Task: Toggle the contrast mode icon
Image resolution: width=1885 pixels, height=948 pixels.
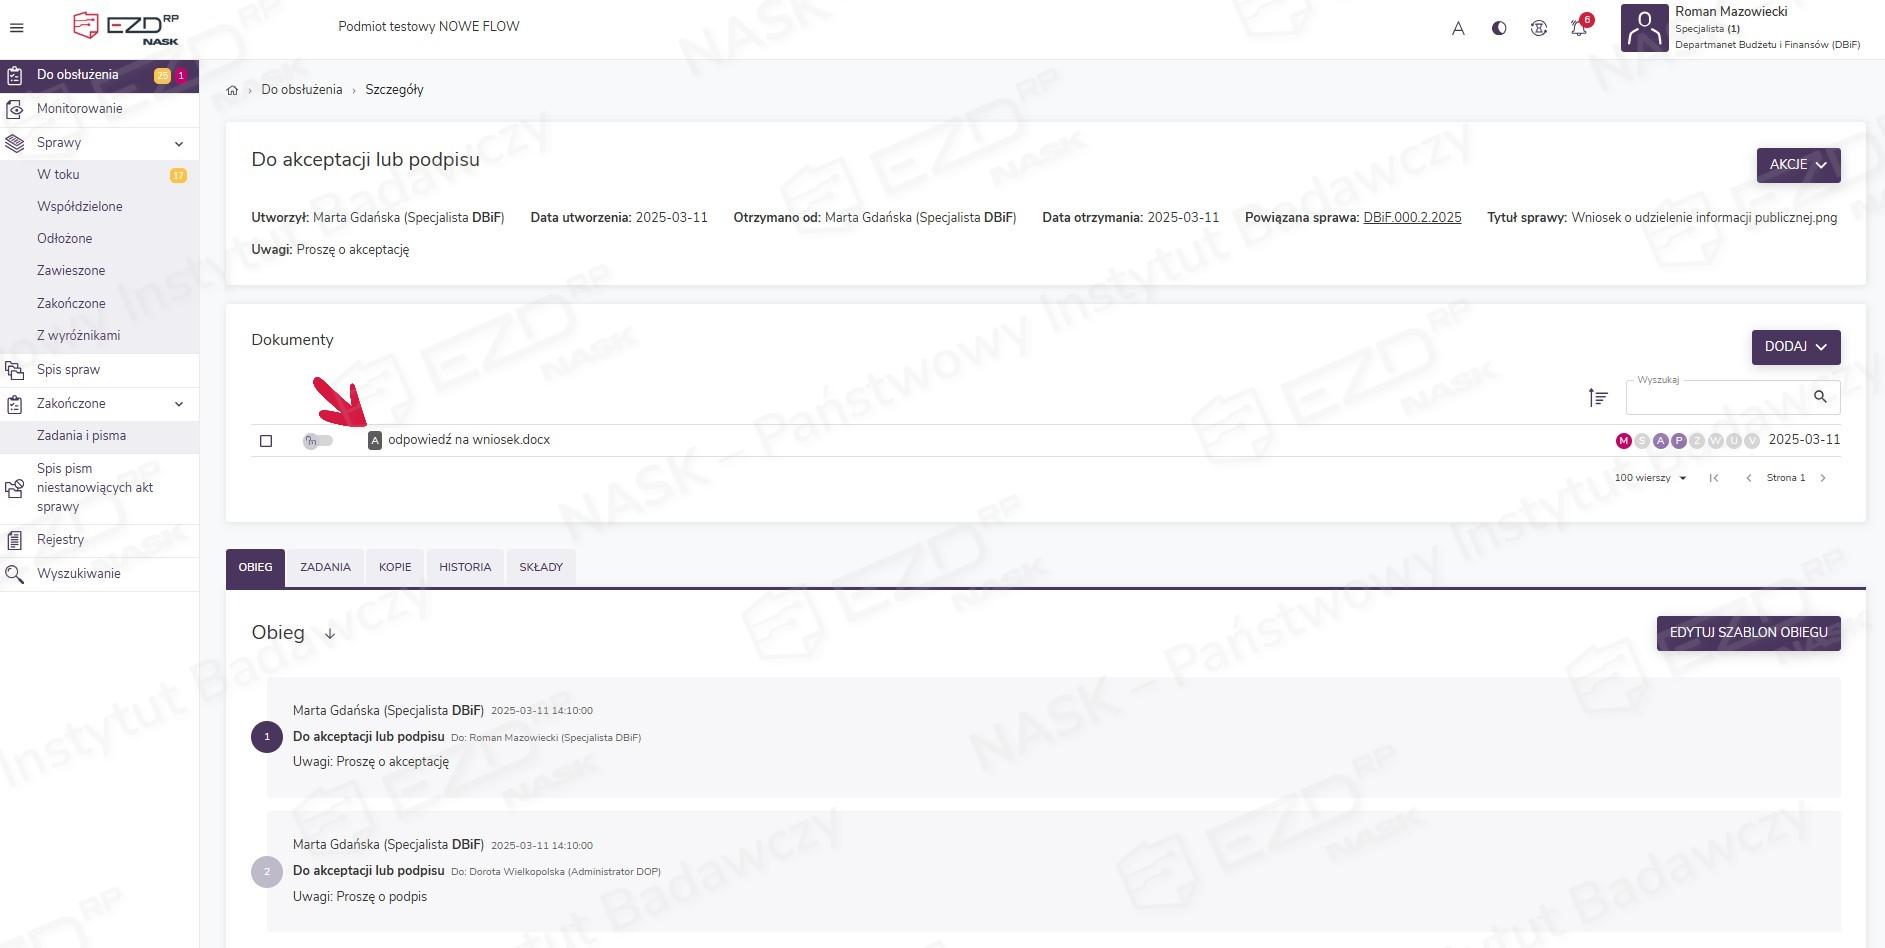Action: click(x=1498, y=28)
